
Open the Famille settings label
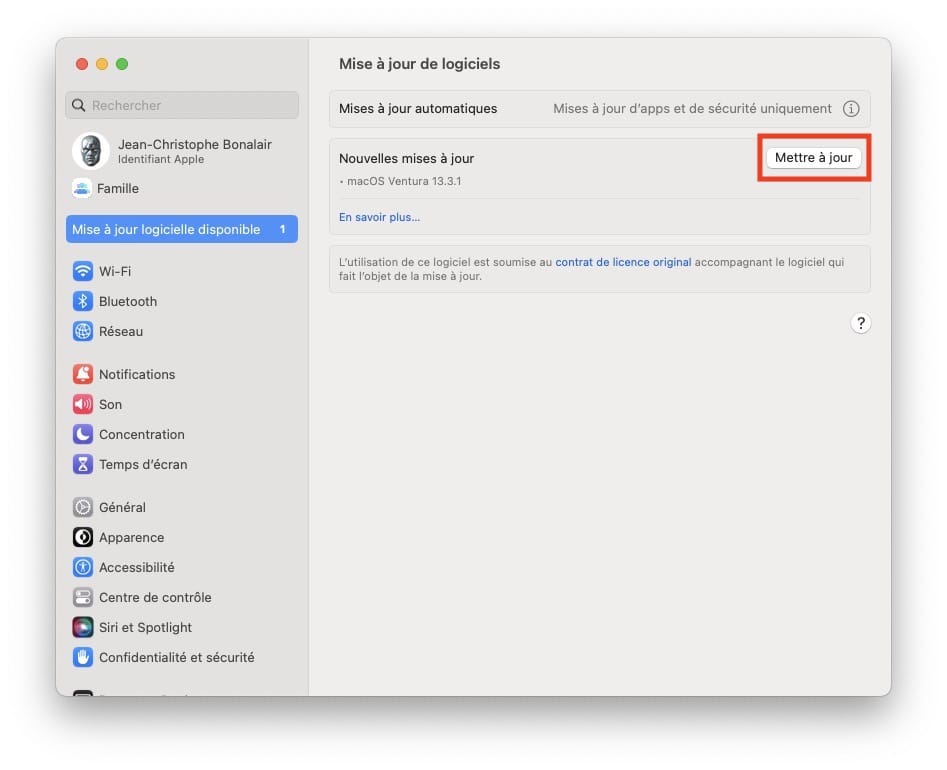click(118, 188)
